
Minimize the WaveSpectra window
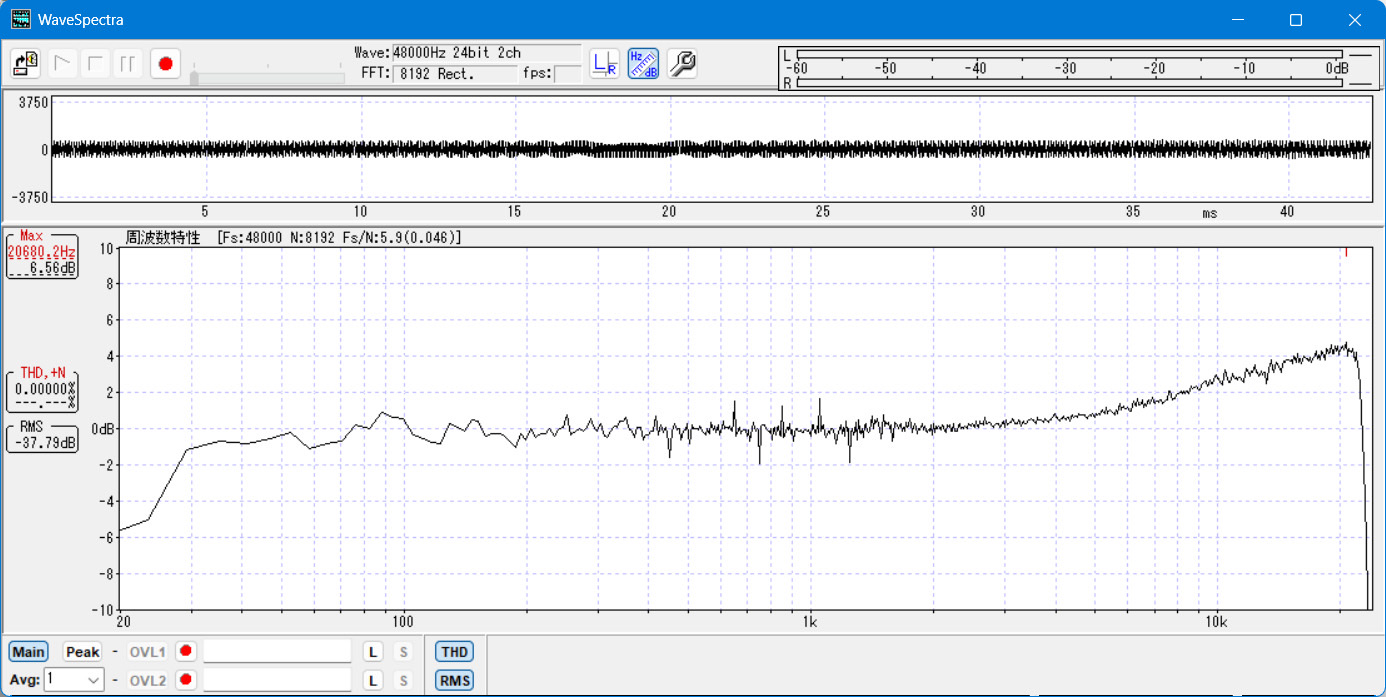click(x=1238, y=20)
